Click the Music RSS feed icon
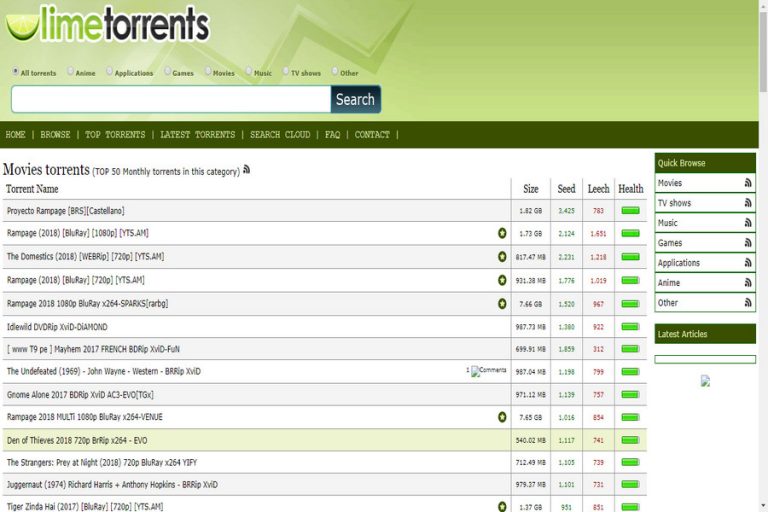Screen dimensions: 768x512 point(747,223)
